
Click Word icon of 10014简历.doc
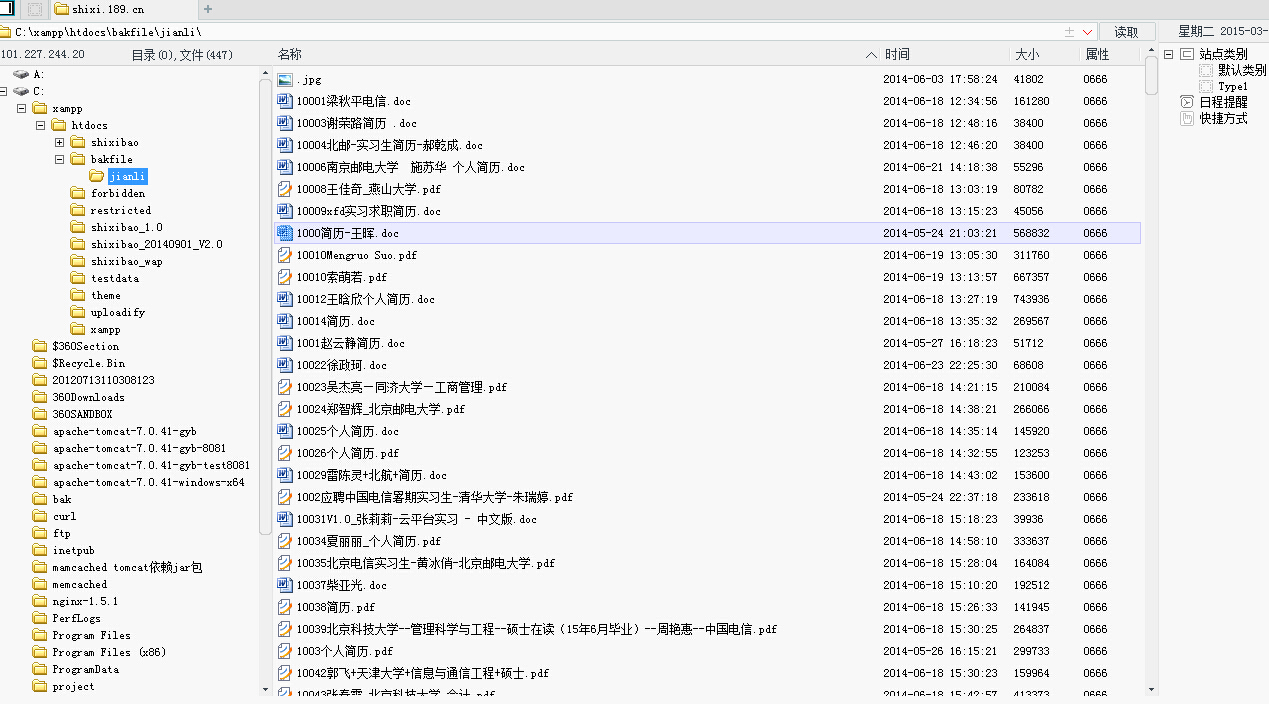click(x=285, y=321)
